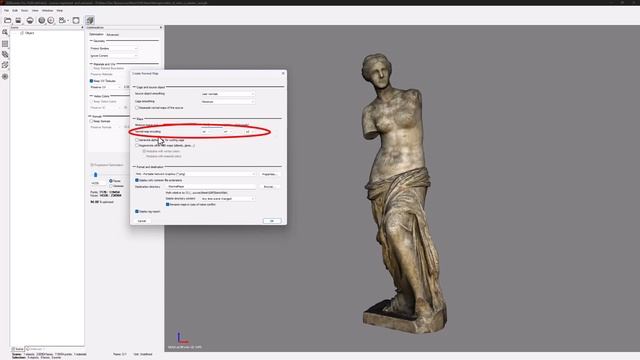Screen dimensions: 640x360
Task: Open the Help menu
Action: 60,10
